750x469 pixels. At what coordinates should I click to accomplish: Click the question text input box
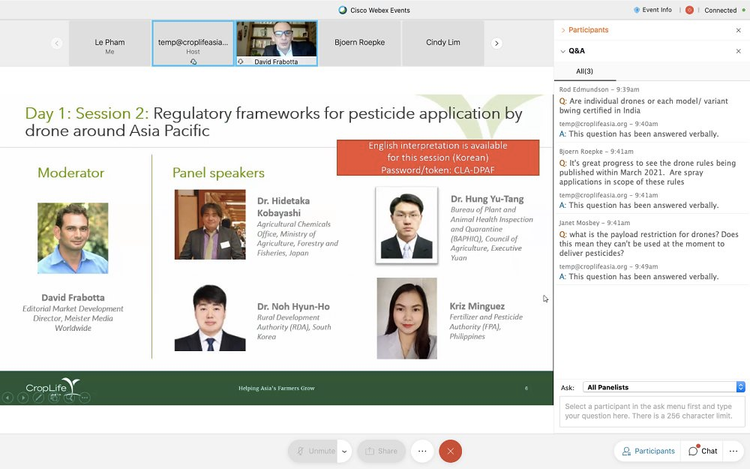(x=653, y=411)
